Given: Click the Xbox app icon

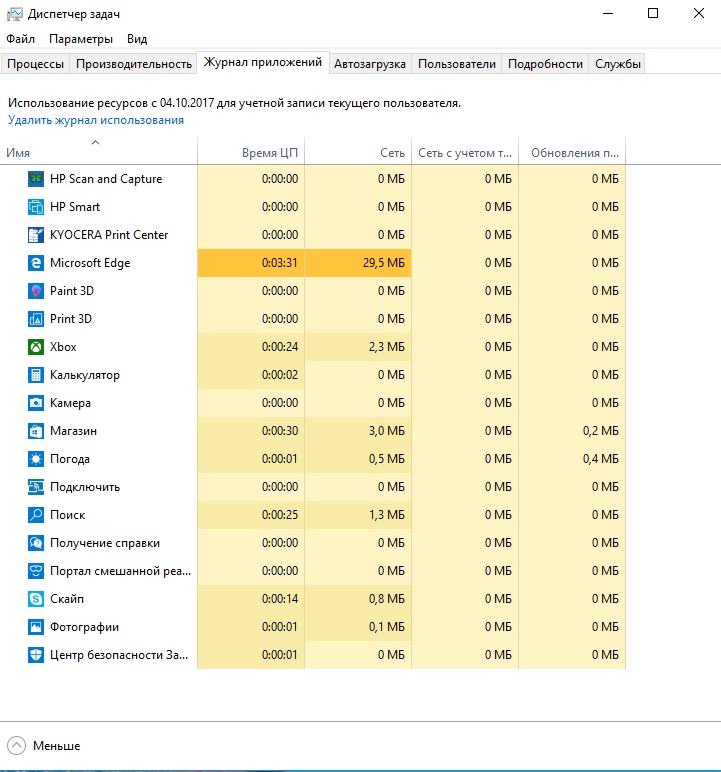Looking at the screenshot, I should 36,347.
